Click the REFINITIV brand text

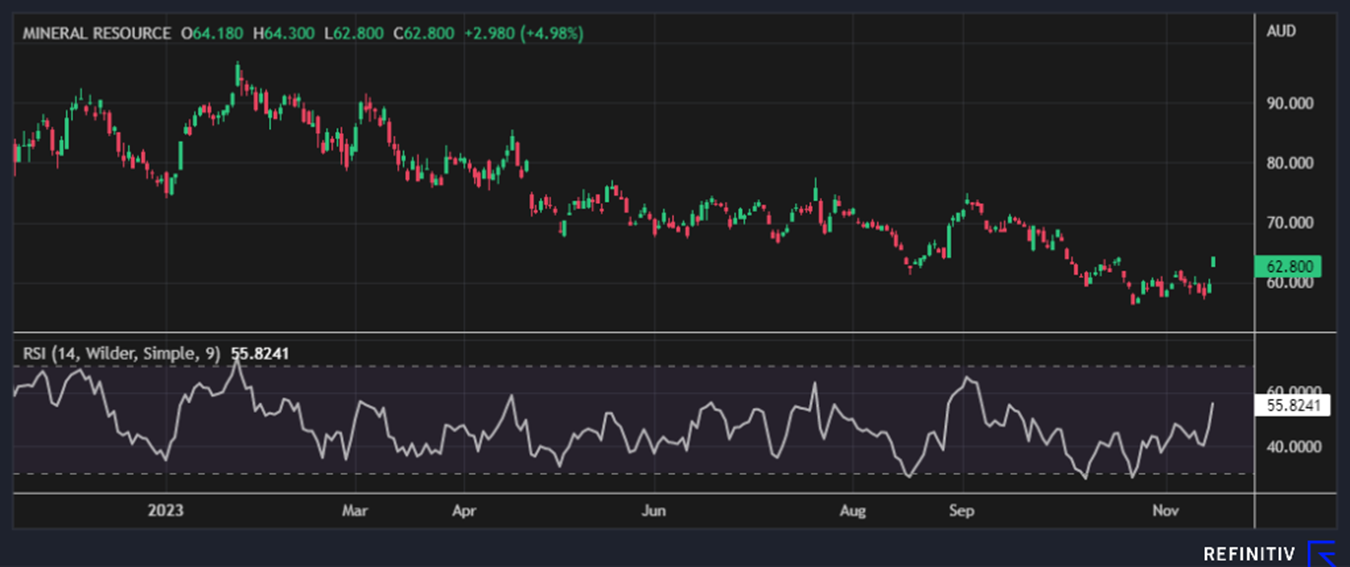(x=1248, y=554)
